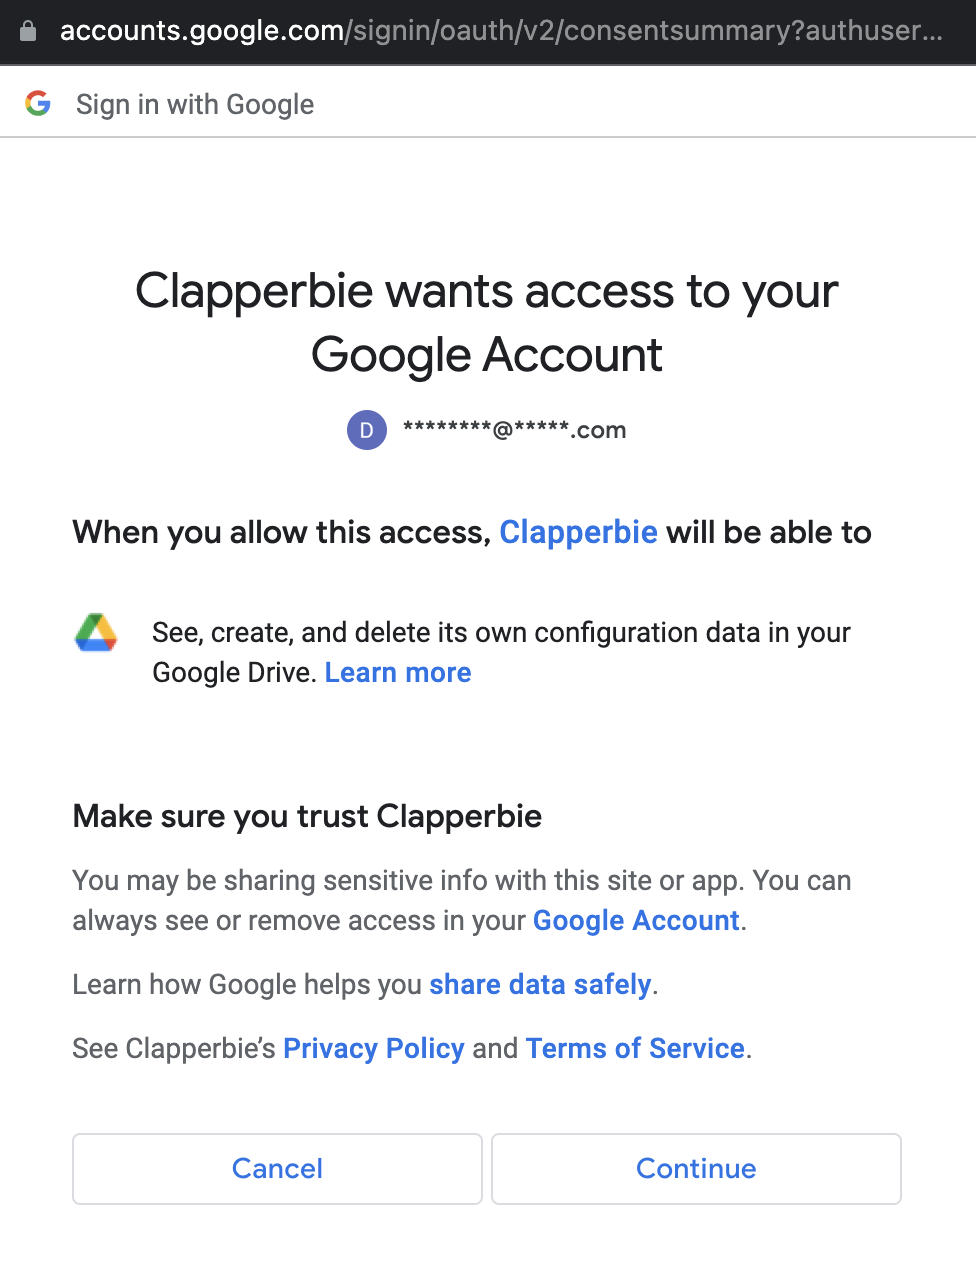
Task: Click the When you allow this access text
Action: (281, 532)
